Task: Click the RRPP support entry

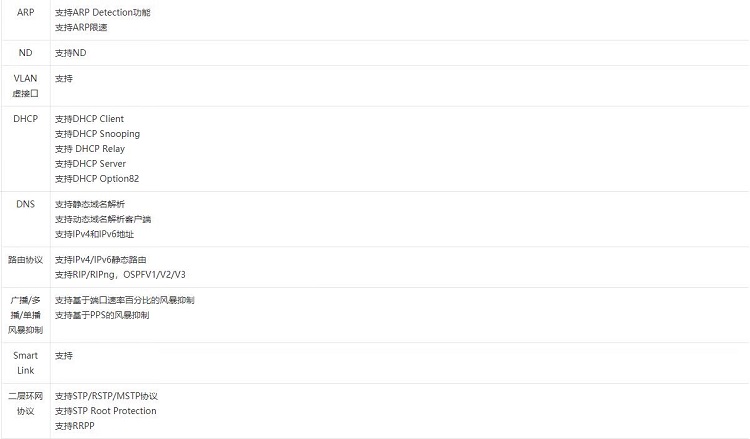Action: tap(75, 426)
